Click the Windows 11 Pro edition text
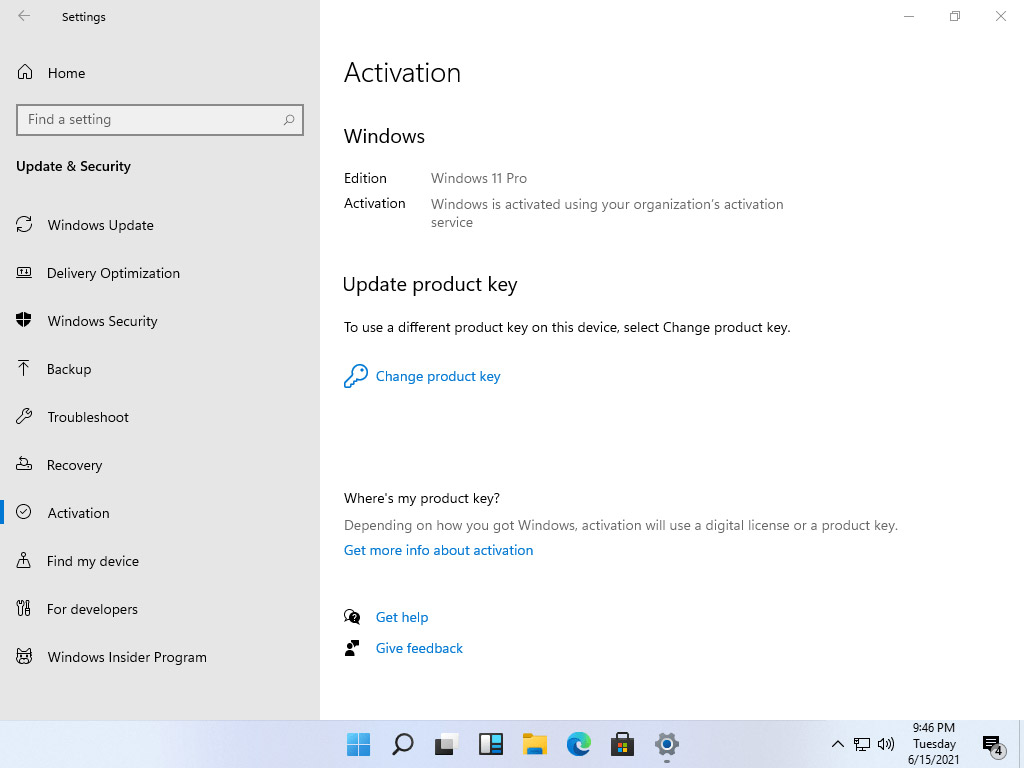The image size is (1024, 768). pyautogui.click(x=479, y=178)
